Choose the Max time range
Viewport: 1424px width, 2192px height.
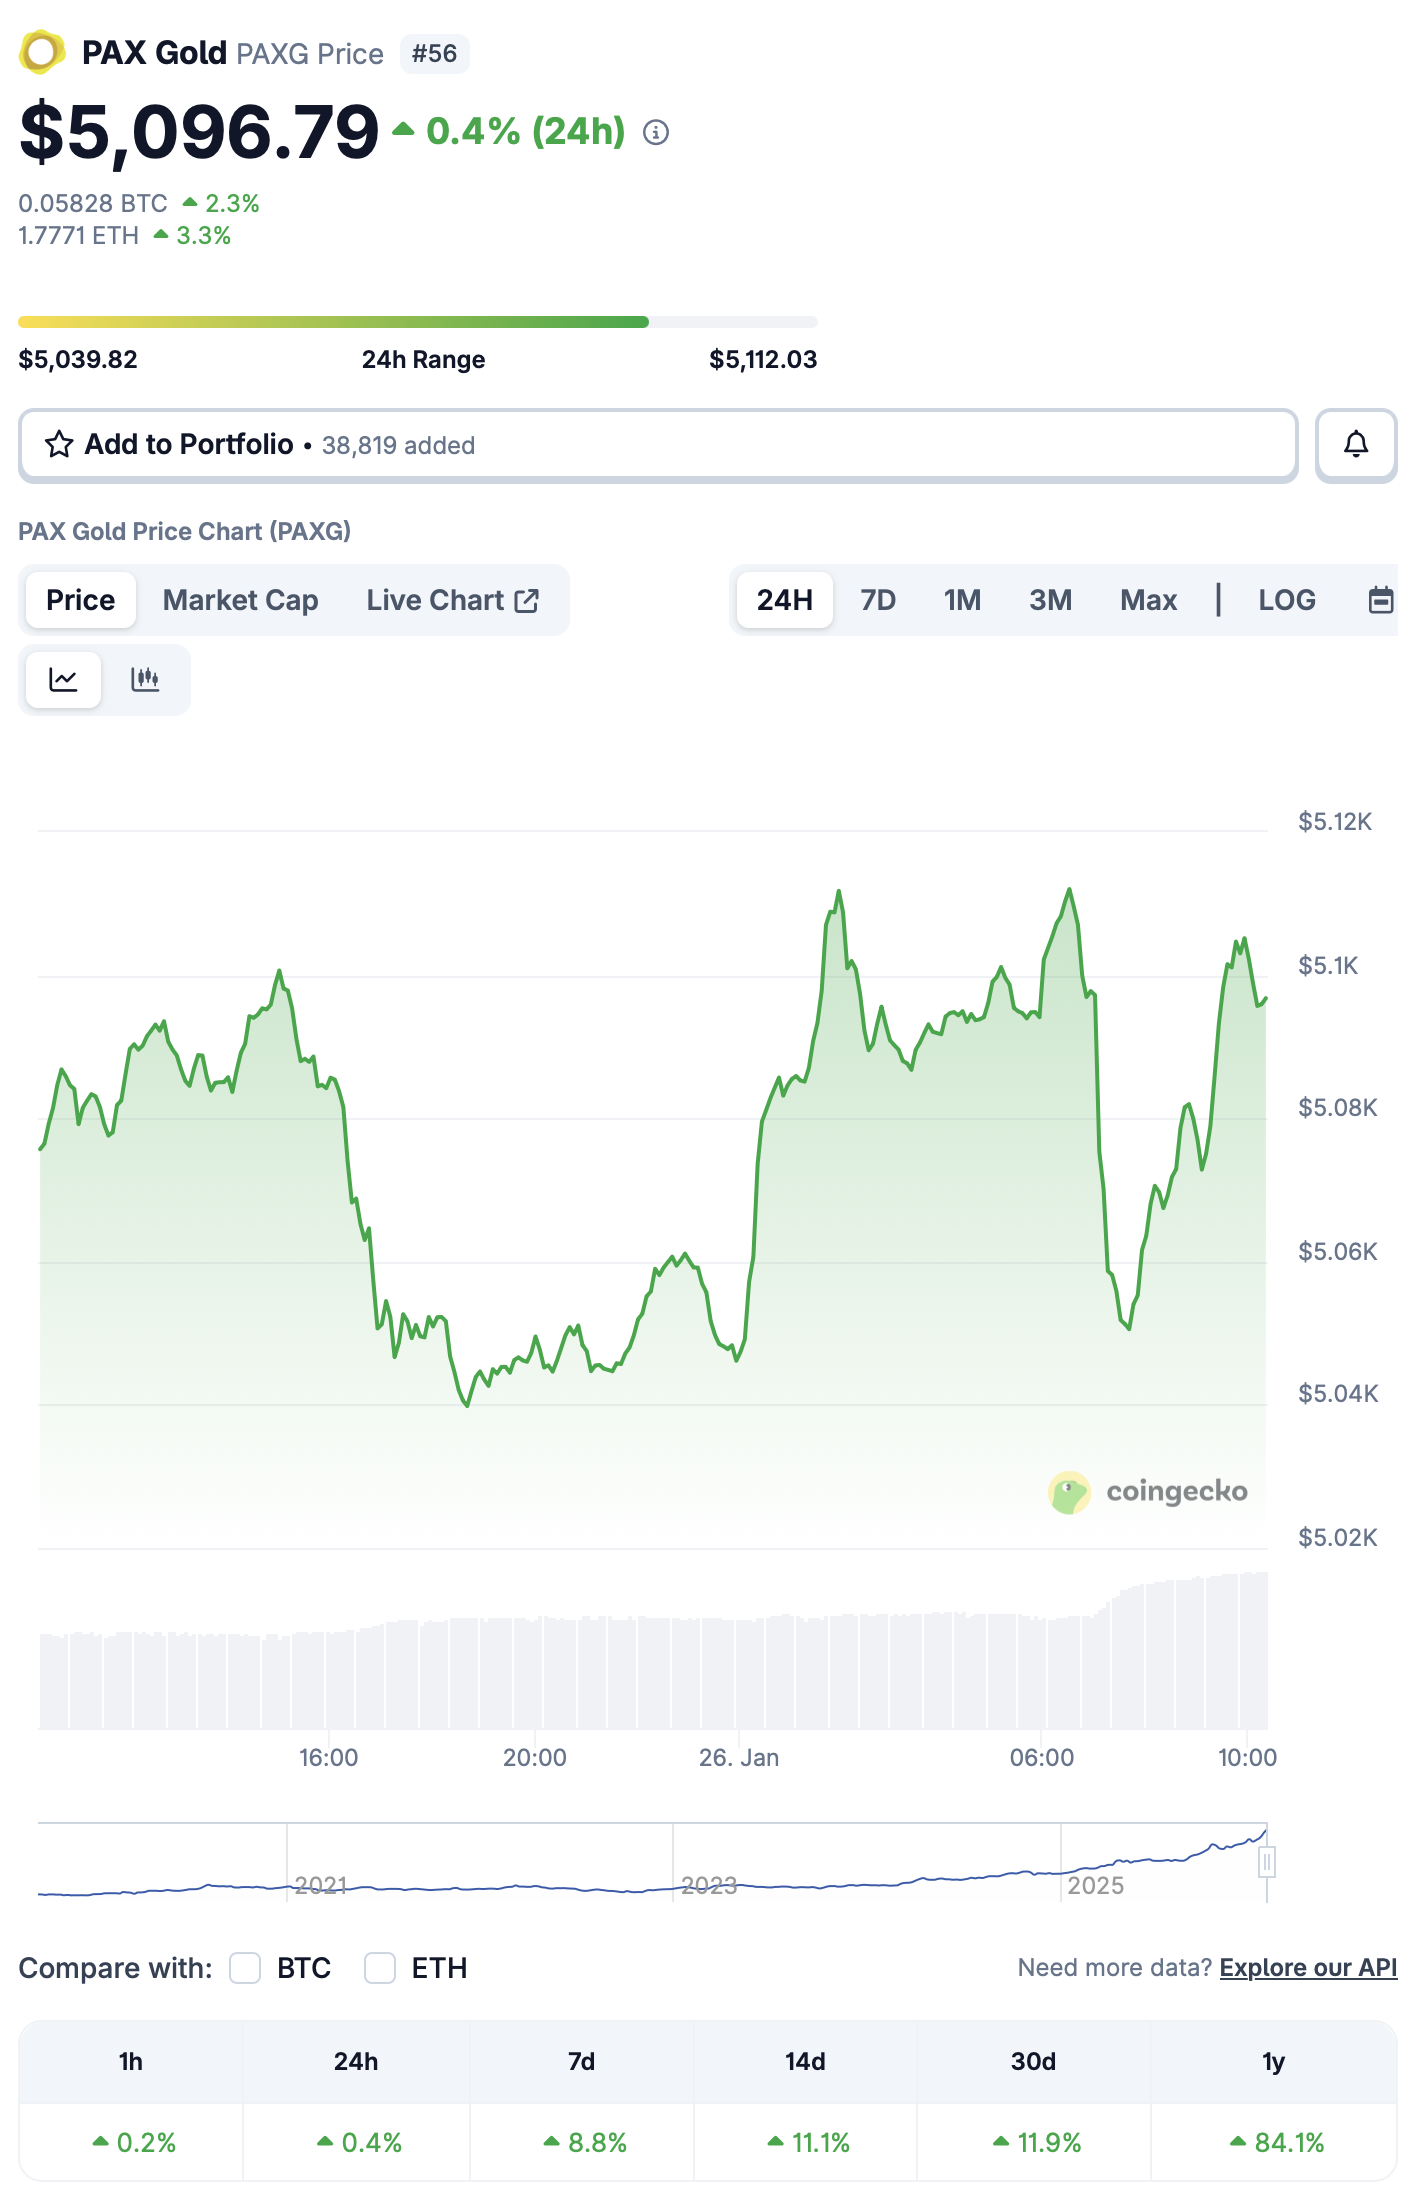(x=1148, y=600)
